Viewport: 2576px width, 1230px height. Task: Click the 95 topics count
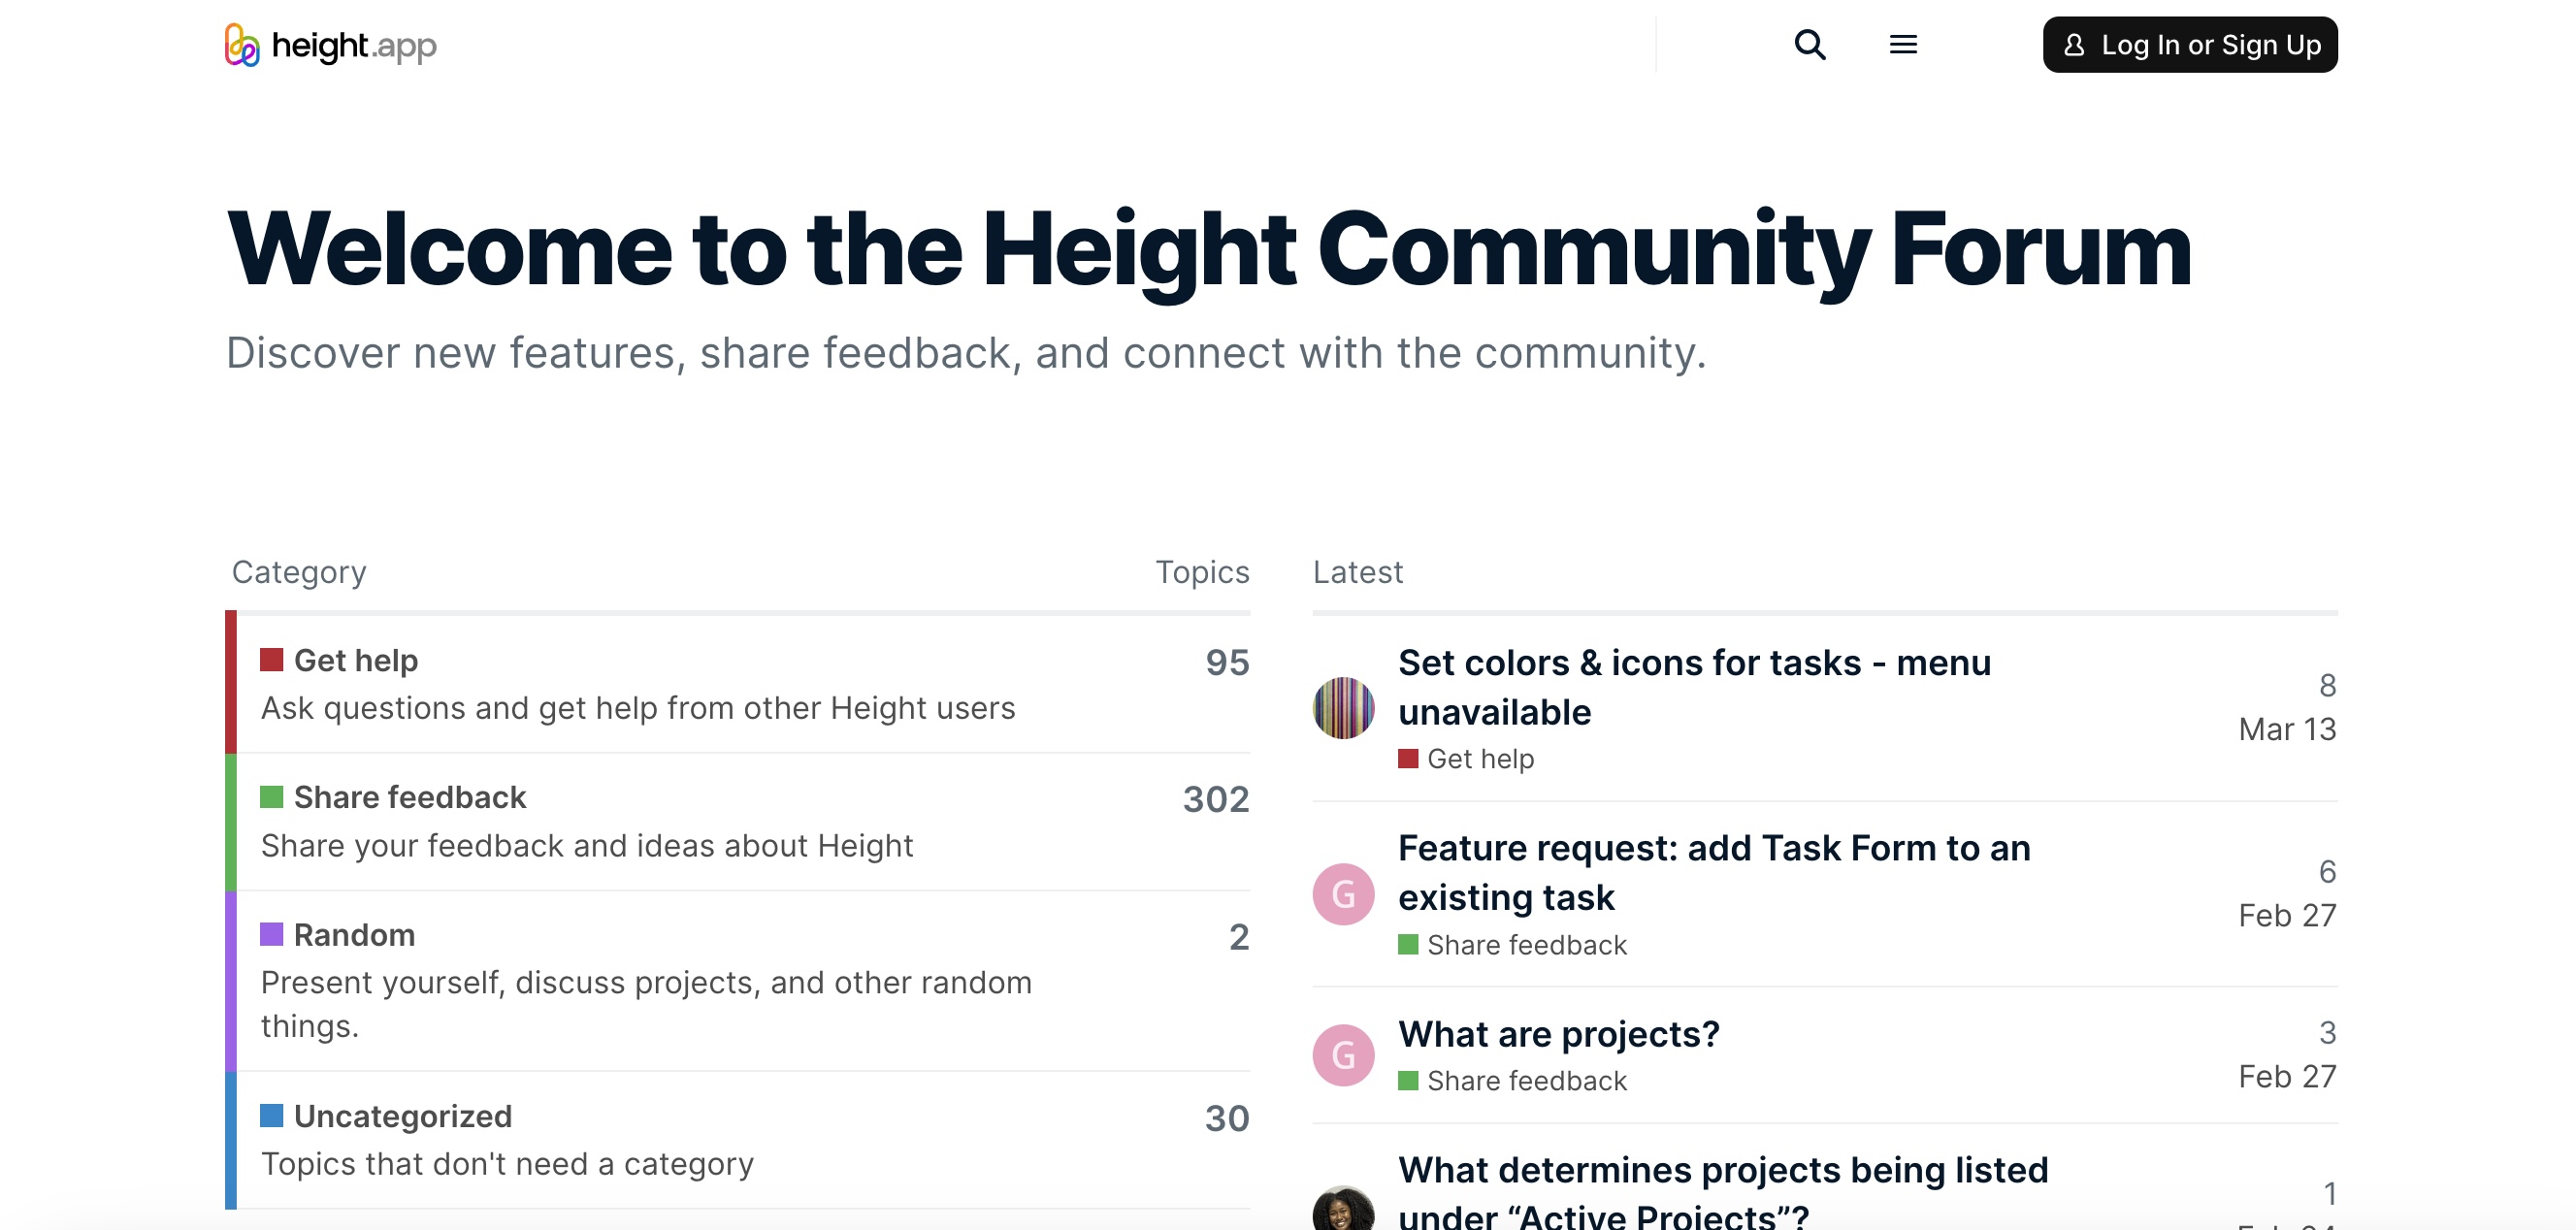[1227, 662]
